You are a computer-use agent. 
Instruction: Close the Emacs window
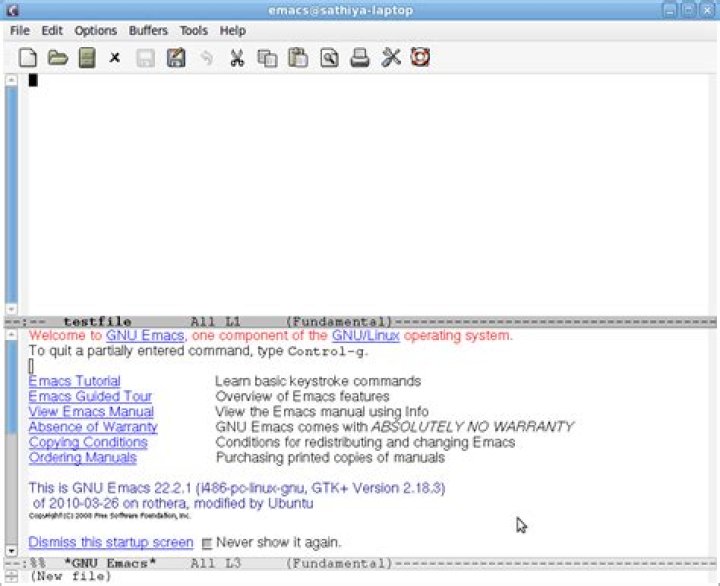click(x=707, y=10)
